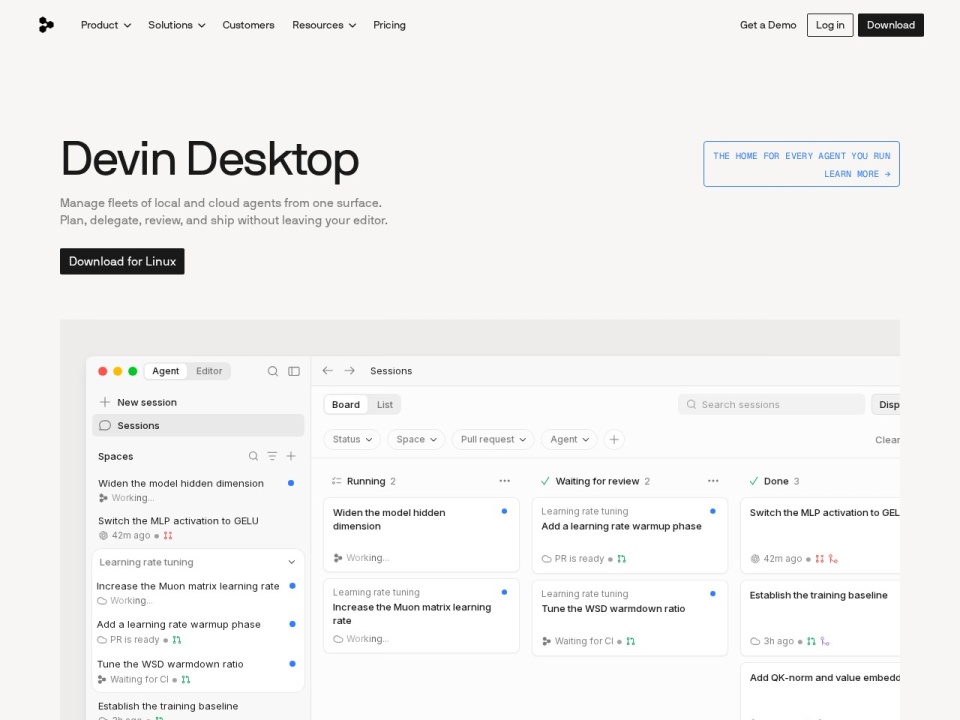Click the Download for Linux button
Viewport: 960px width, 720px height.
coord(122,261)
